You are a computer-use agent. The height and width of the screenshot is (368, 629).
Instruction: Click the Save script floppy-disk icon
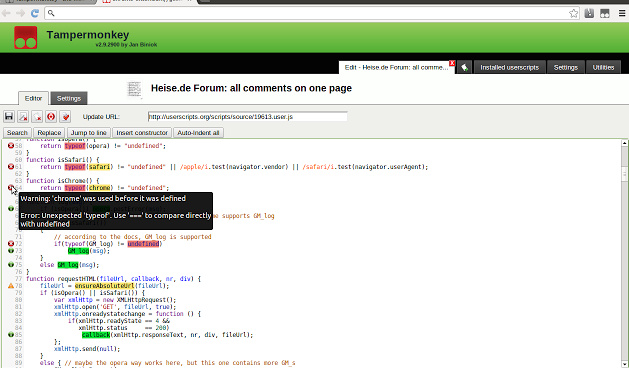tap(9, 117)
